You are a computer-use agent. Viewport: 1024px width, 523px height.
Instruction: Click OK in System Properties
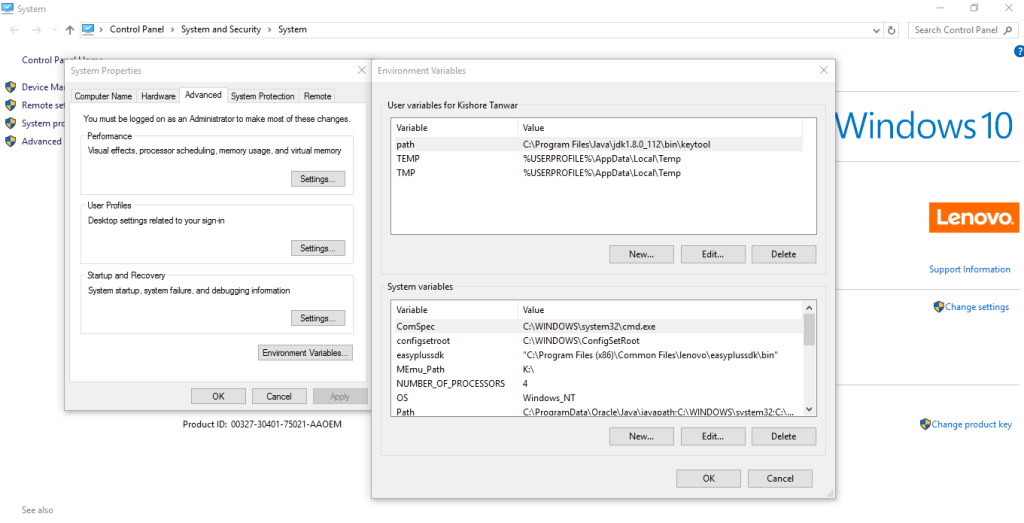[x=218, y=396]
